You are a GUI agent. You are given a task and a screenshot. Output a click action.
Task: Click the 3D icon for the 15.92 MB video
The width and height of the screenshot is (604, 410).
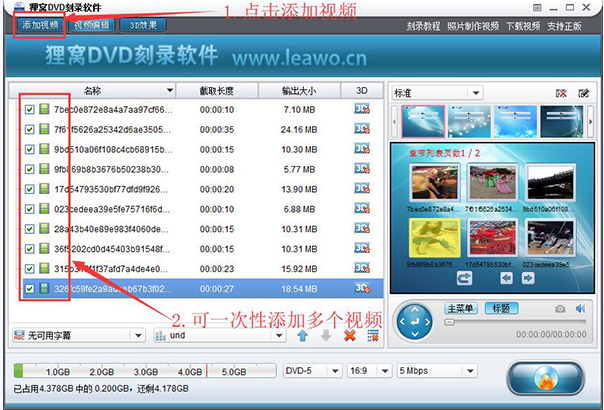point(362,268)
